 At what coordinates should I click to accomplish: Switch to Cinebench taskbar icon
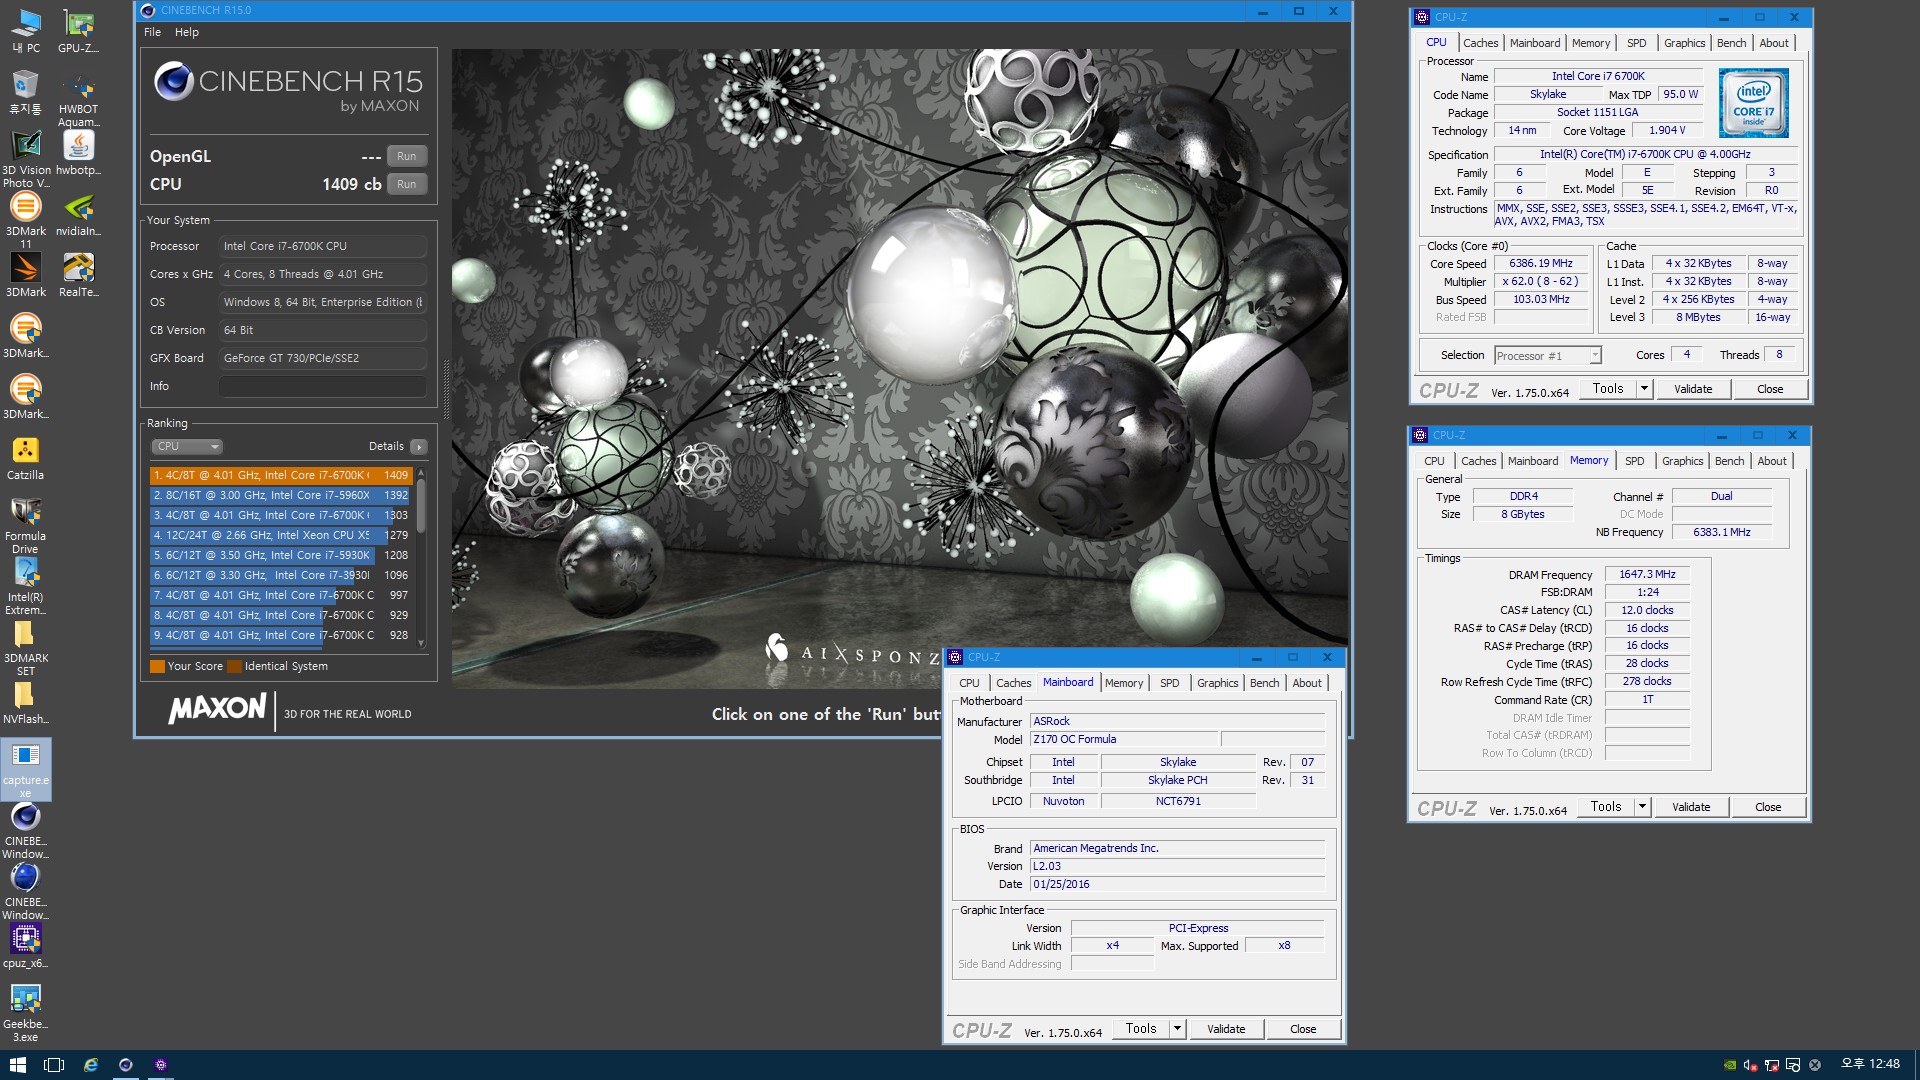click(x=125, y=1065)
